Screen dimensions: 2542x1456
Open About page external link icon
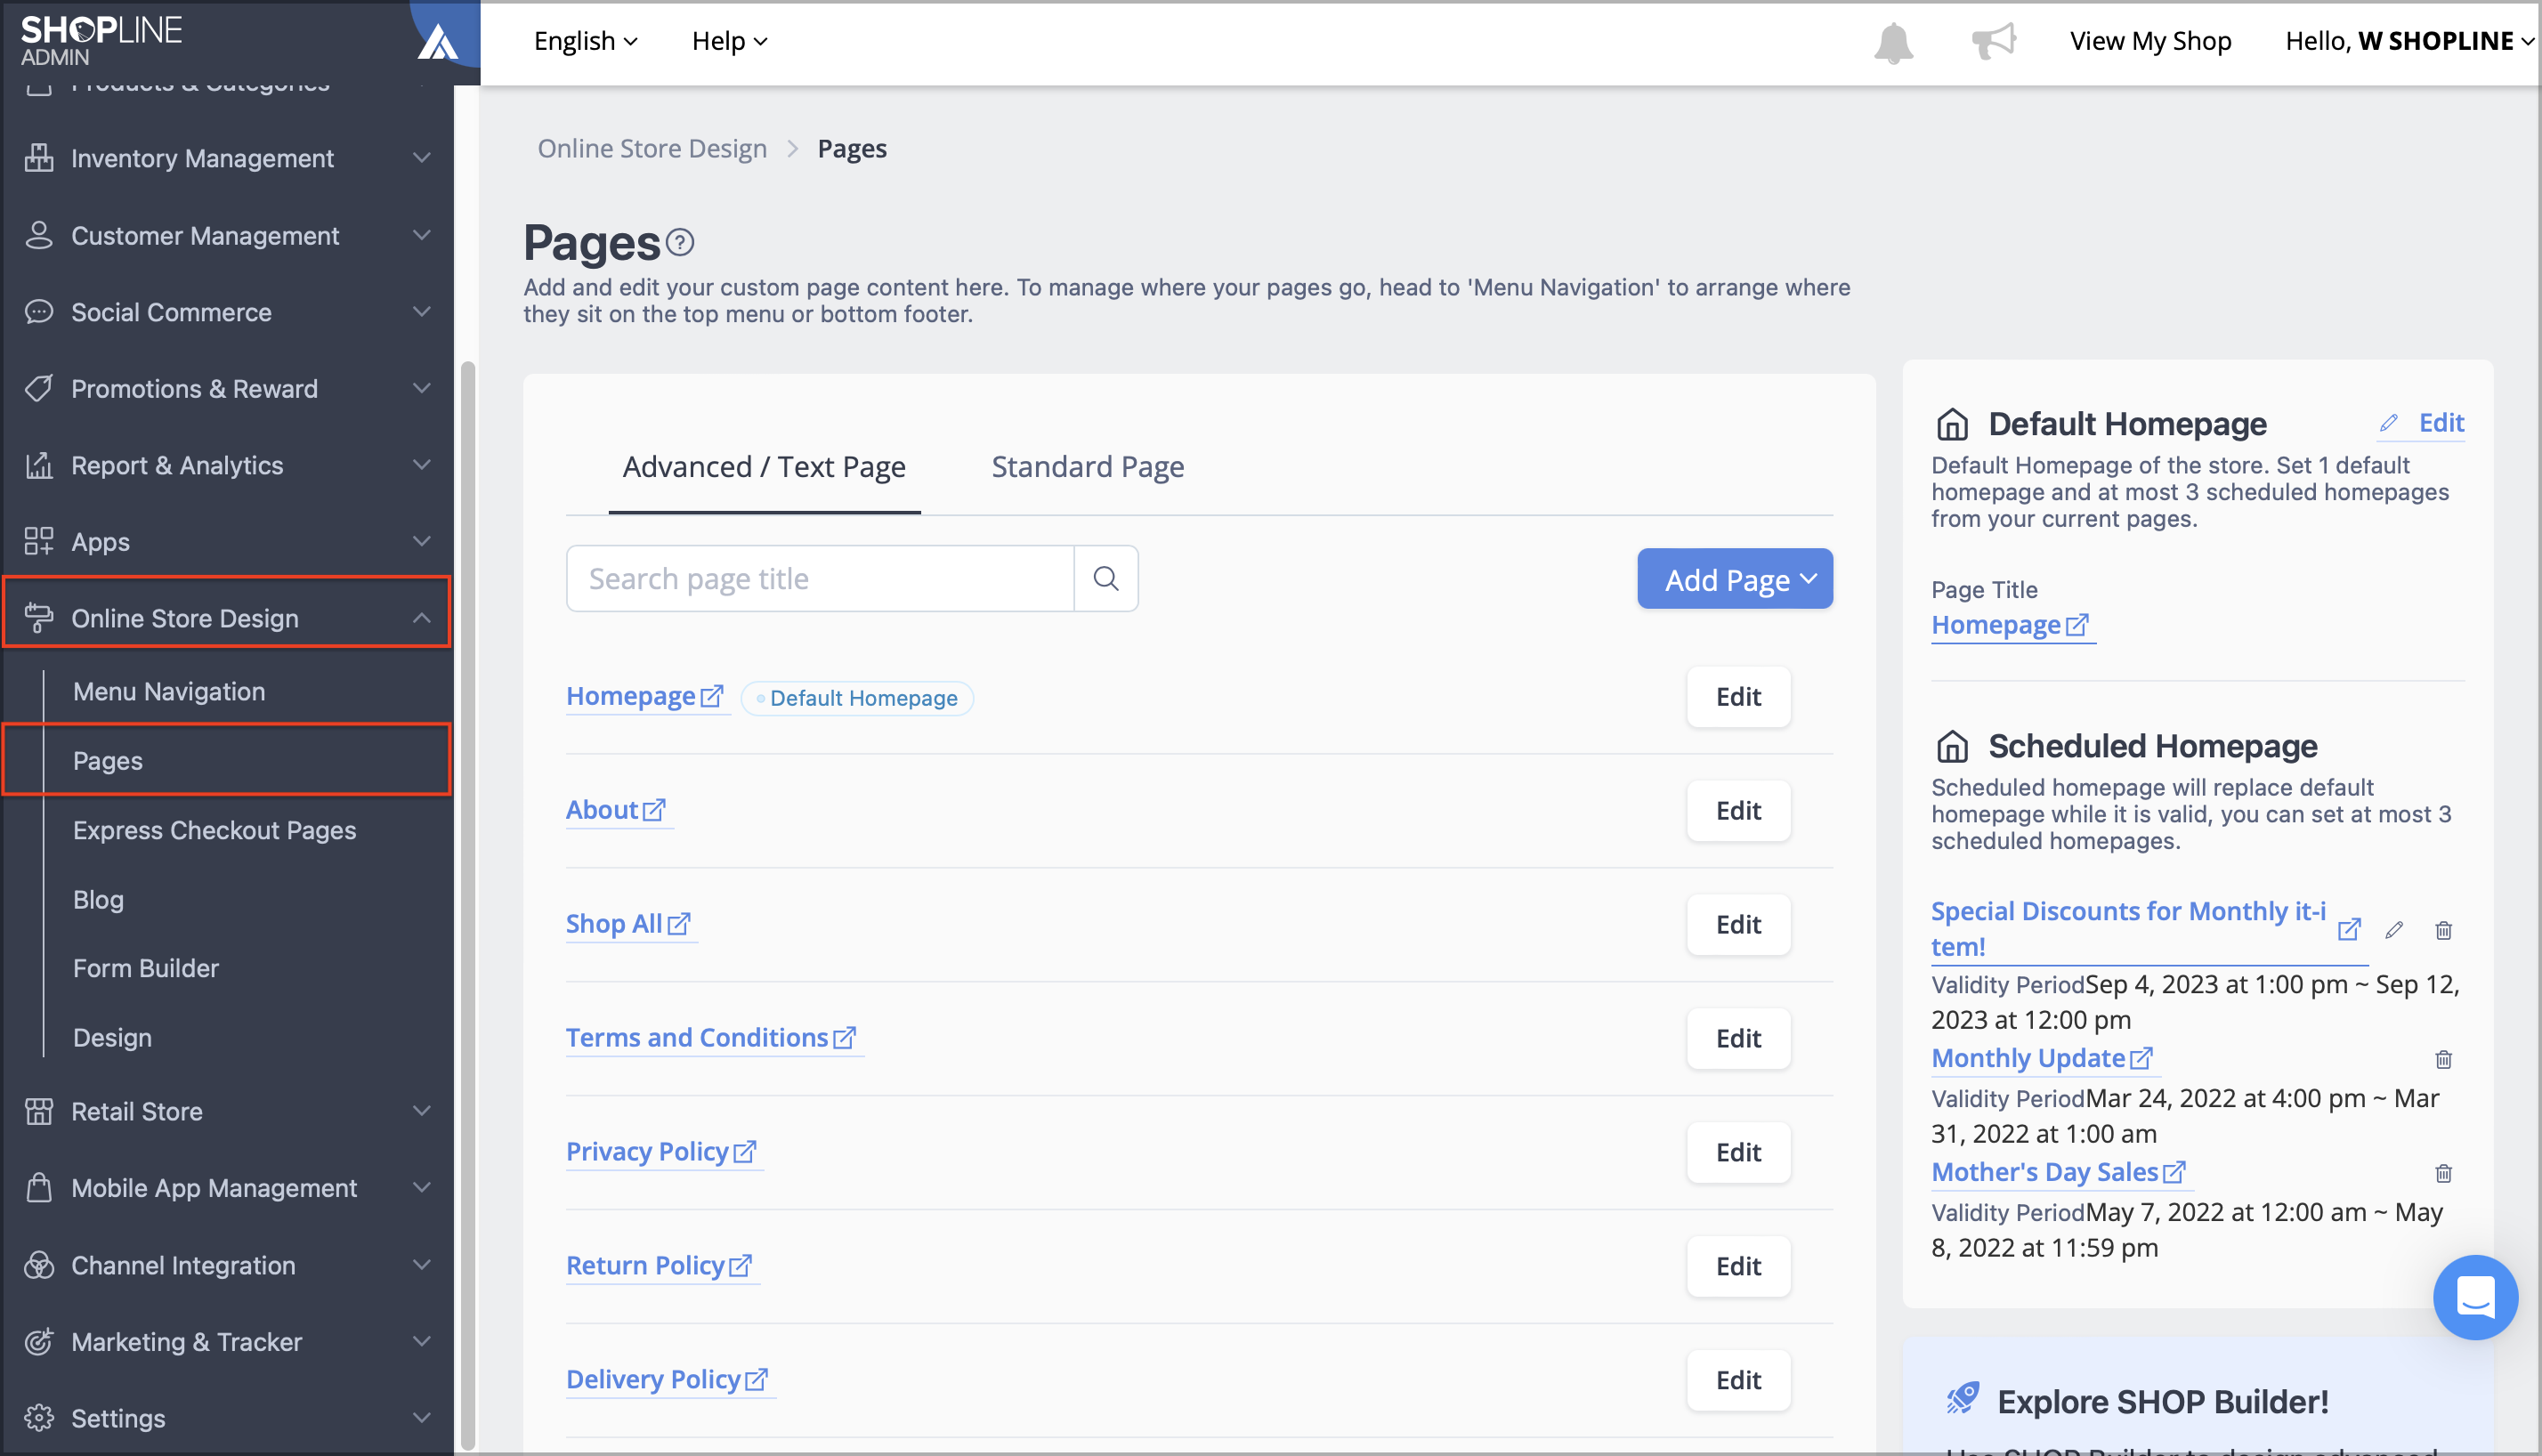click(654, 810)
